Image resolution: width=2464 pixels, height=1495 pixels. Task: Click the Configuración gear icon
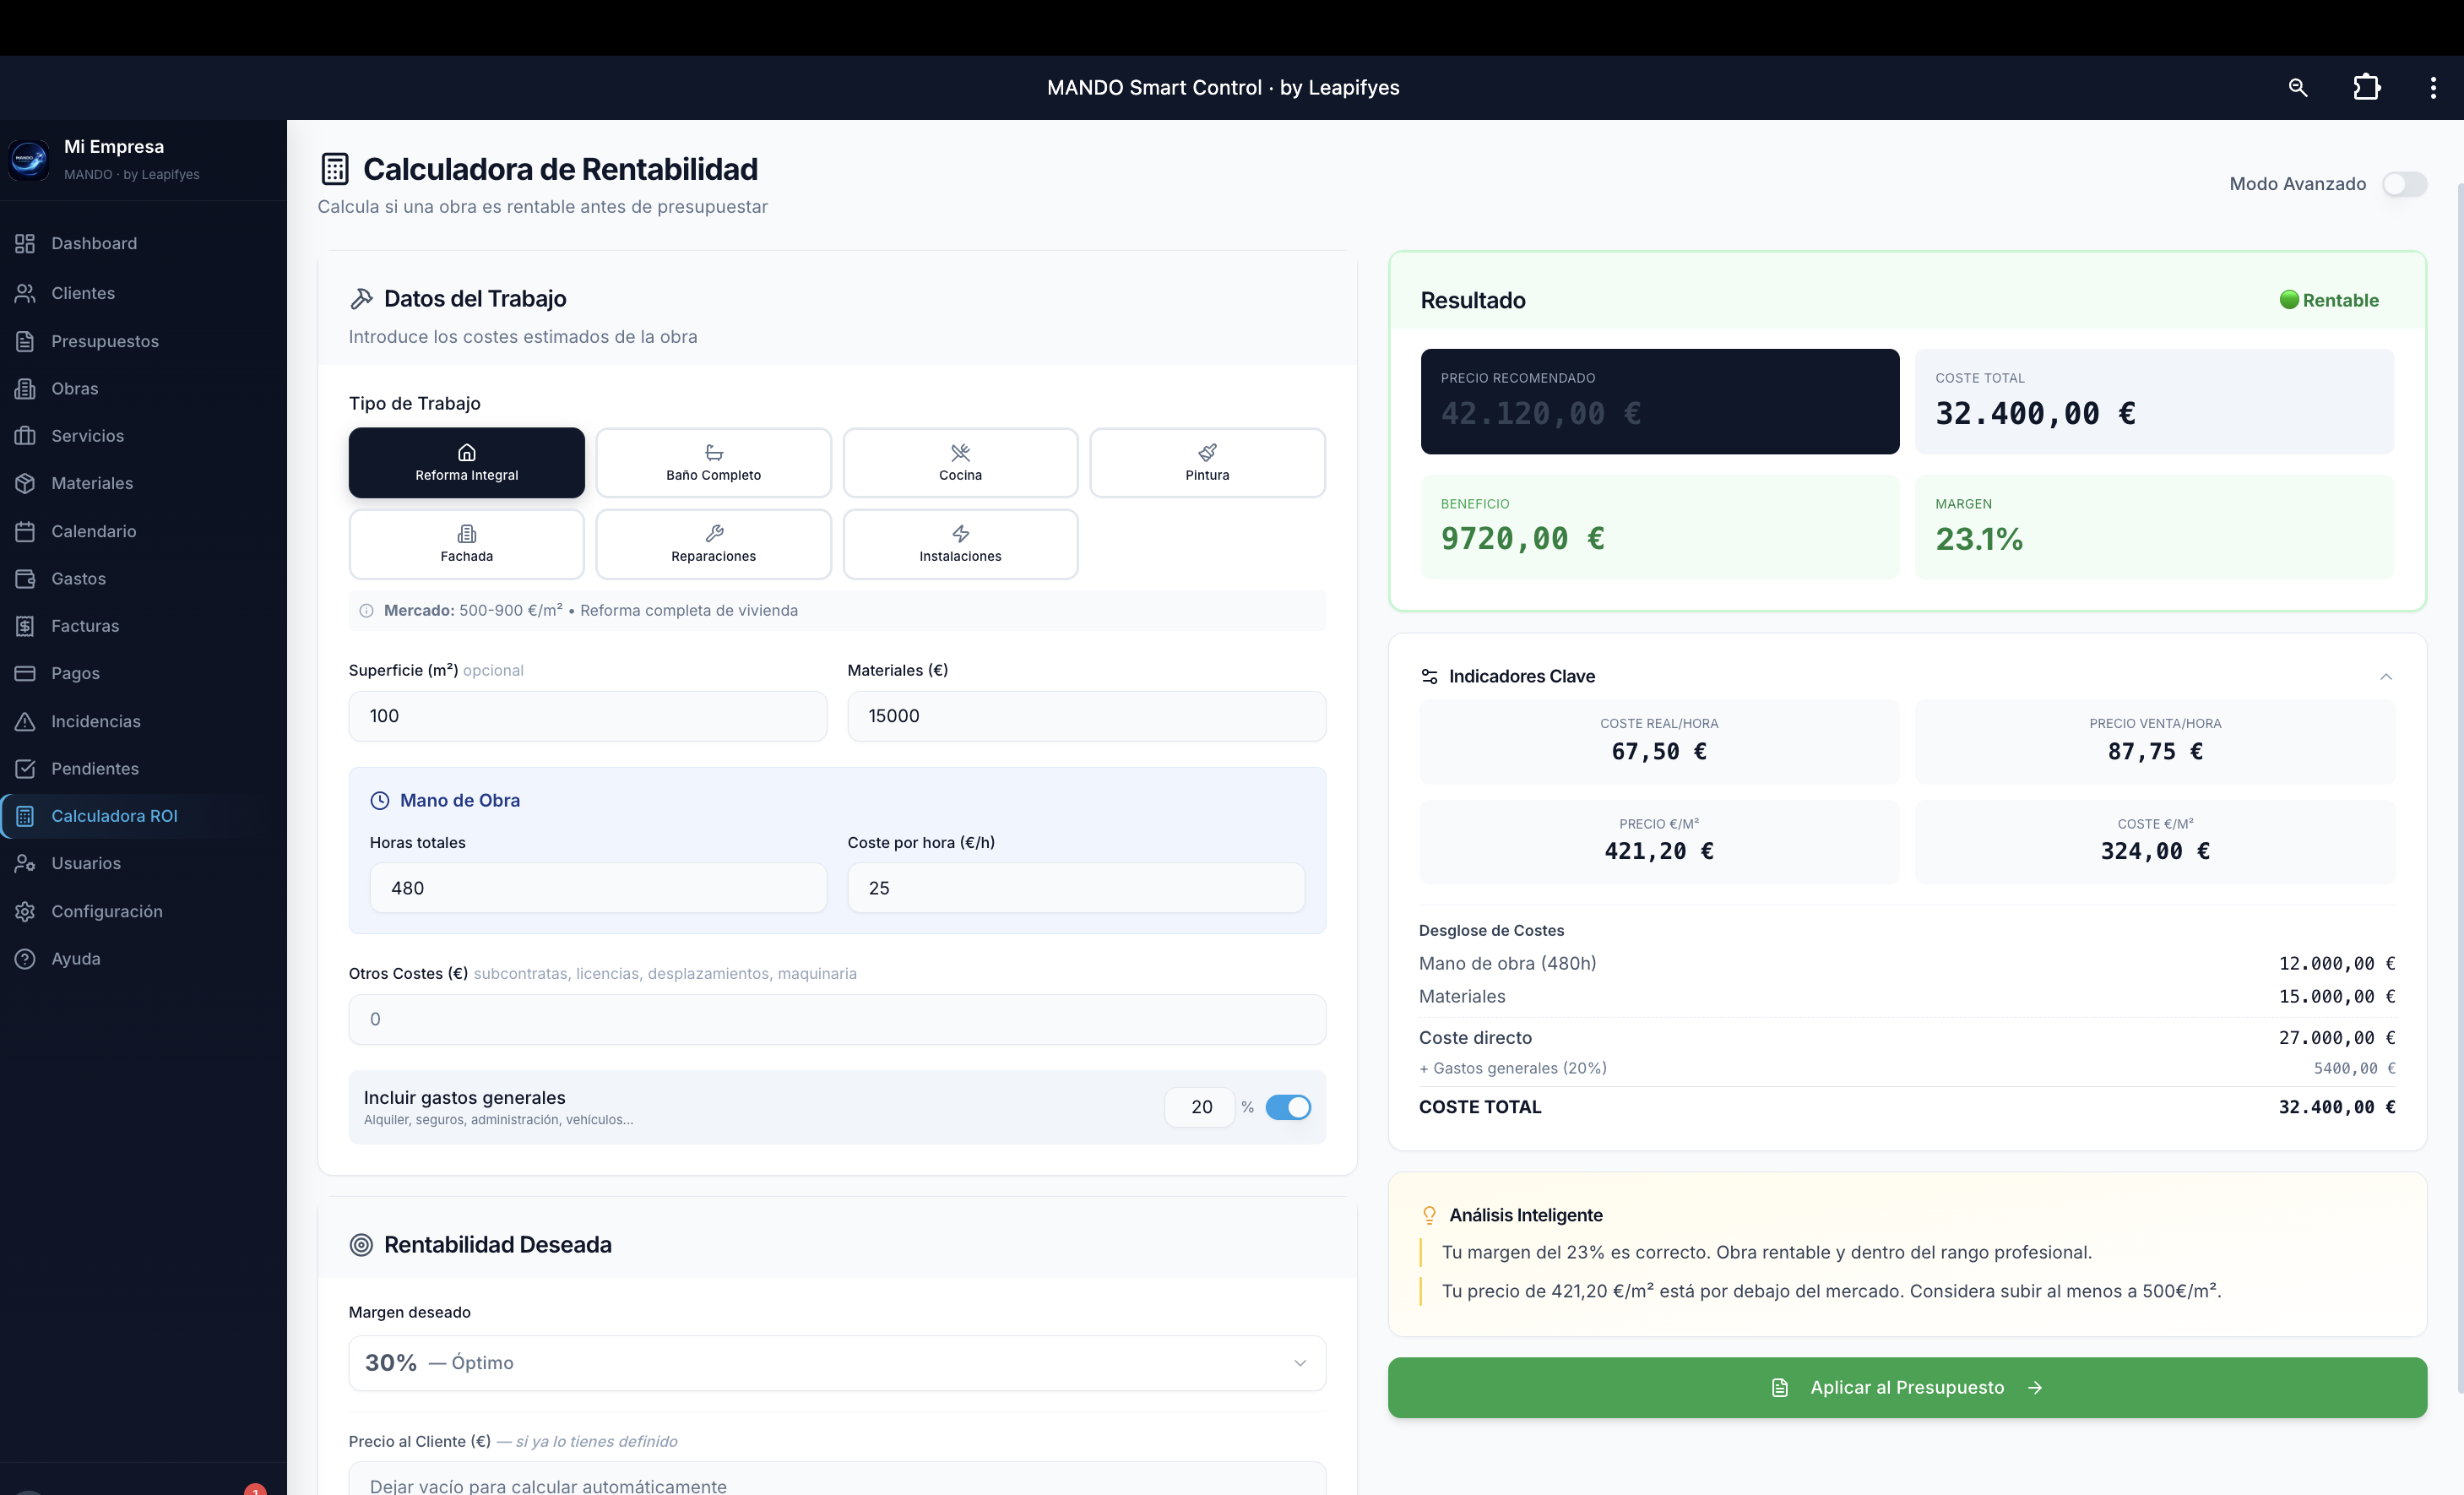point(25,911)
